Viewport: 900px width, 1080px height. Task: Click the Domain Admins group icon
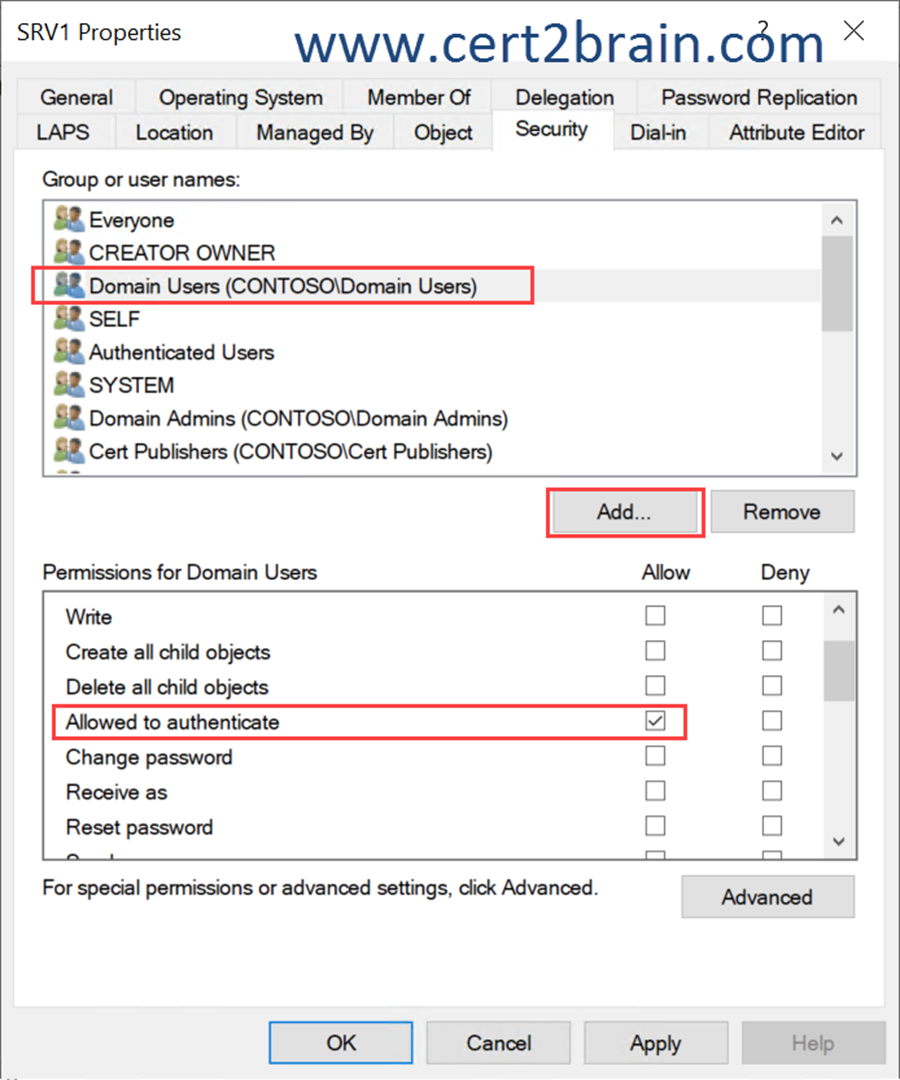69,418
